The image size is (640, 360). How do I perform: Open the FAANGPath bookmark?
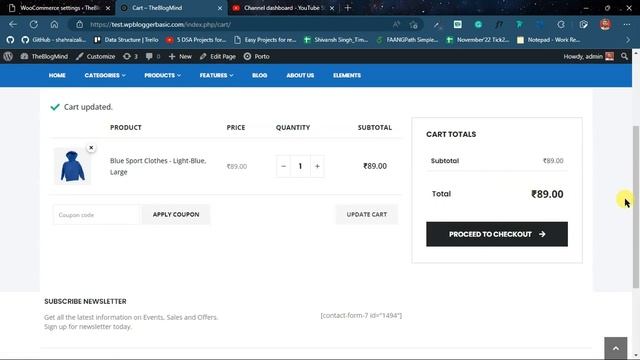pyautogui.click(x=408, y=40)
